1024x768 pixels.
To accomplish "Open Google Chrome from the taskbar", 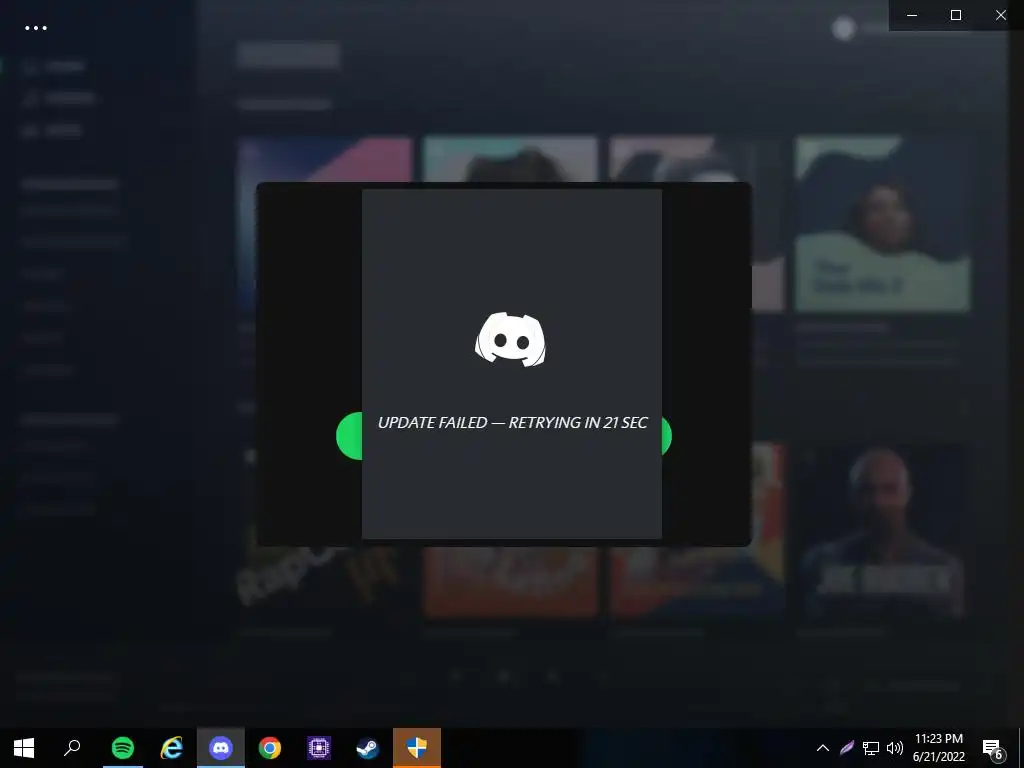I will click(270, 748).
